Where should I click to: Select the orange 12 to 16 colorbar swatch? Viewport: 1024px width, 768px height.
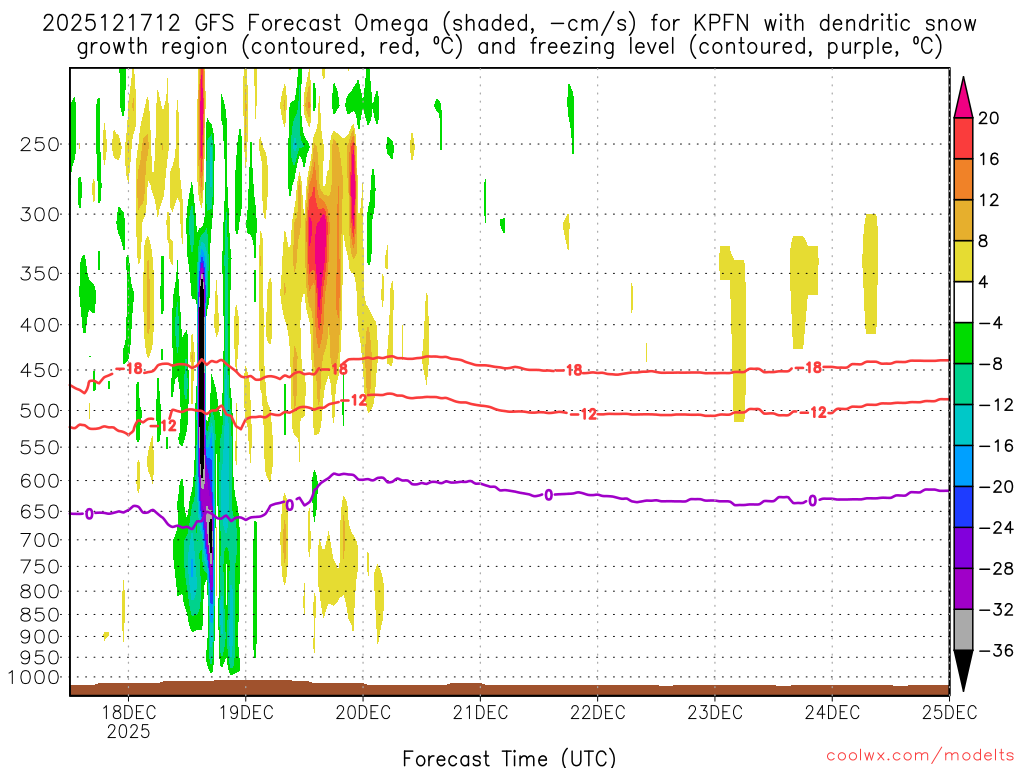pyautogui.click(x=963, y=180)
